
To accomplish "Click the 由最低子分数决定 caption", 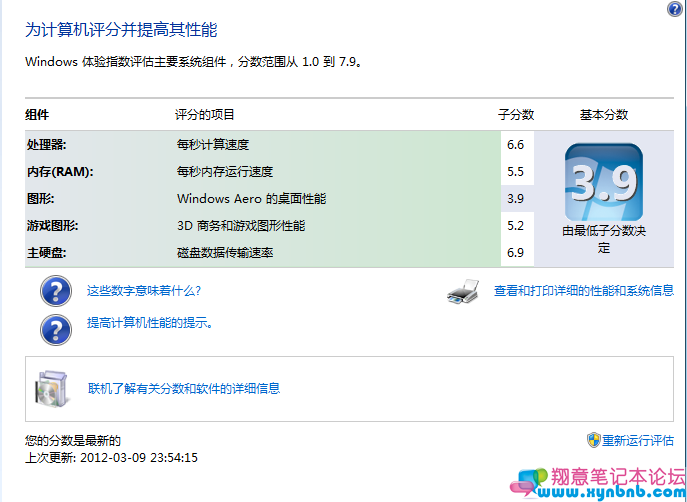I will 604,239.
